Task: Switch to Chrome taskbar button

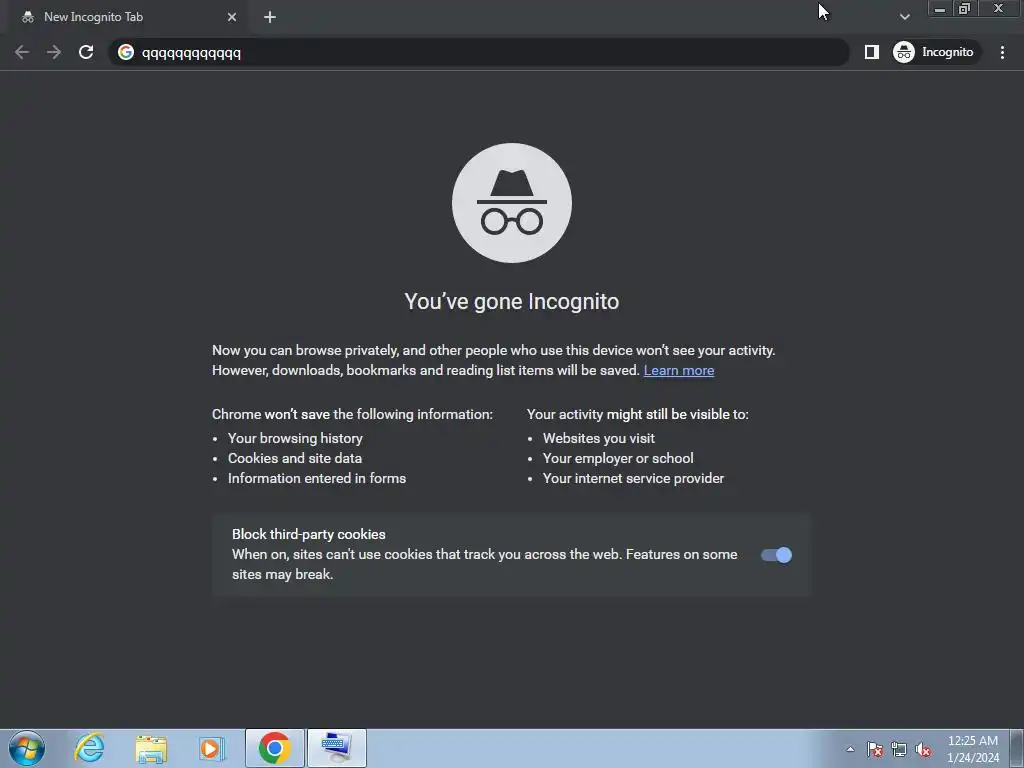Action: 274,748
